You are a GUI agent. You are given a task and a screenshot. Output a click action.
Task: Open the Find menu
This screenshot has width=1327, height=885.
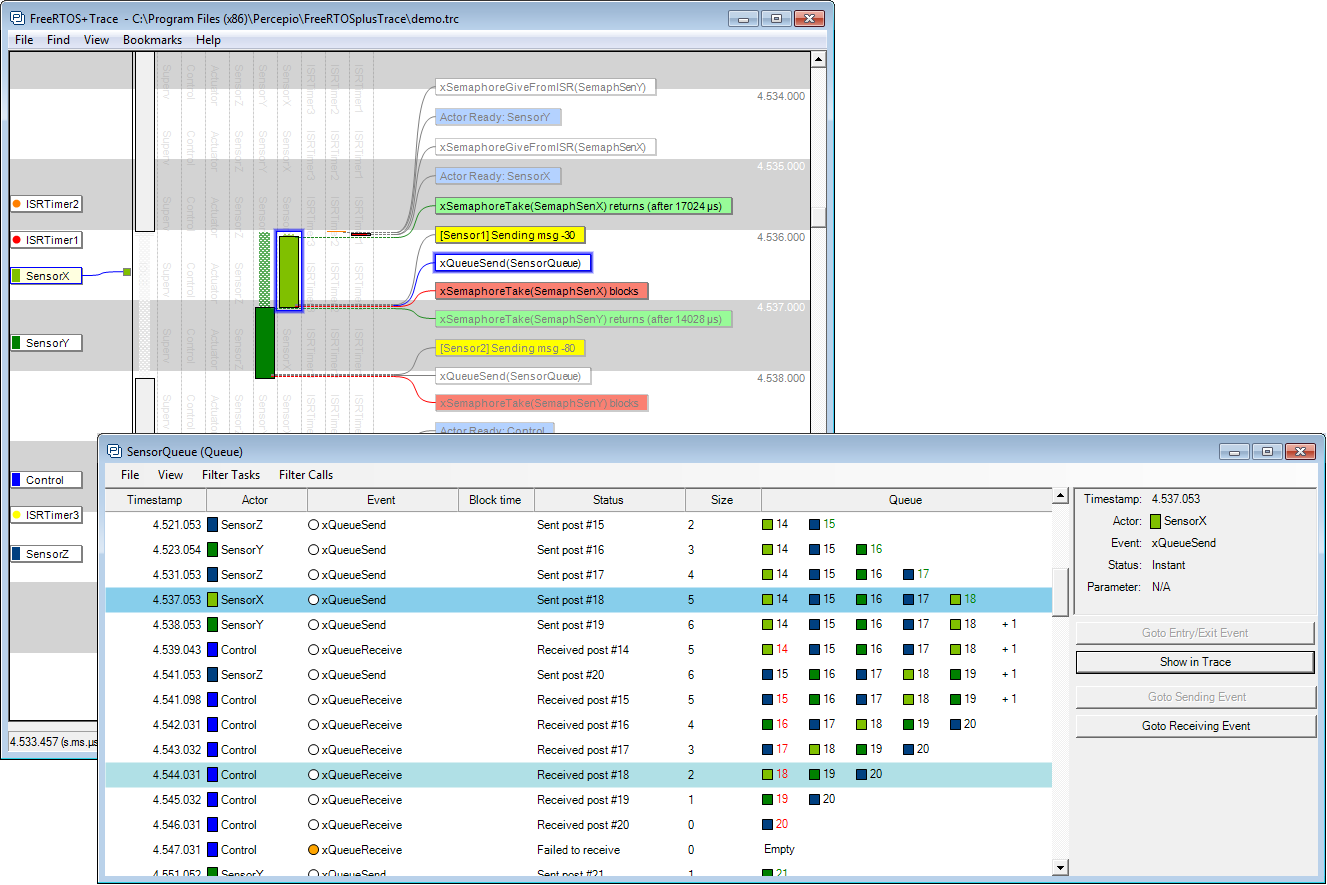pos(59,40)
